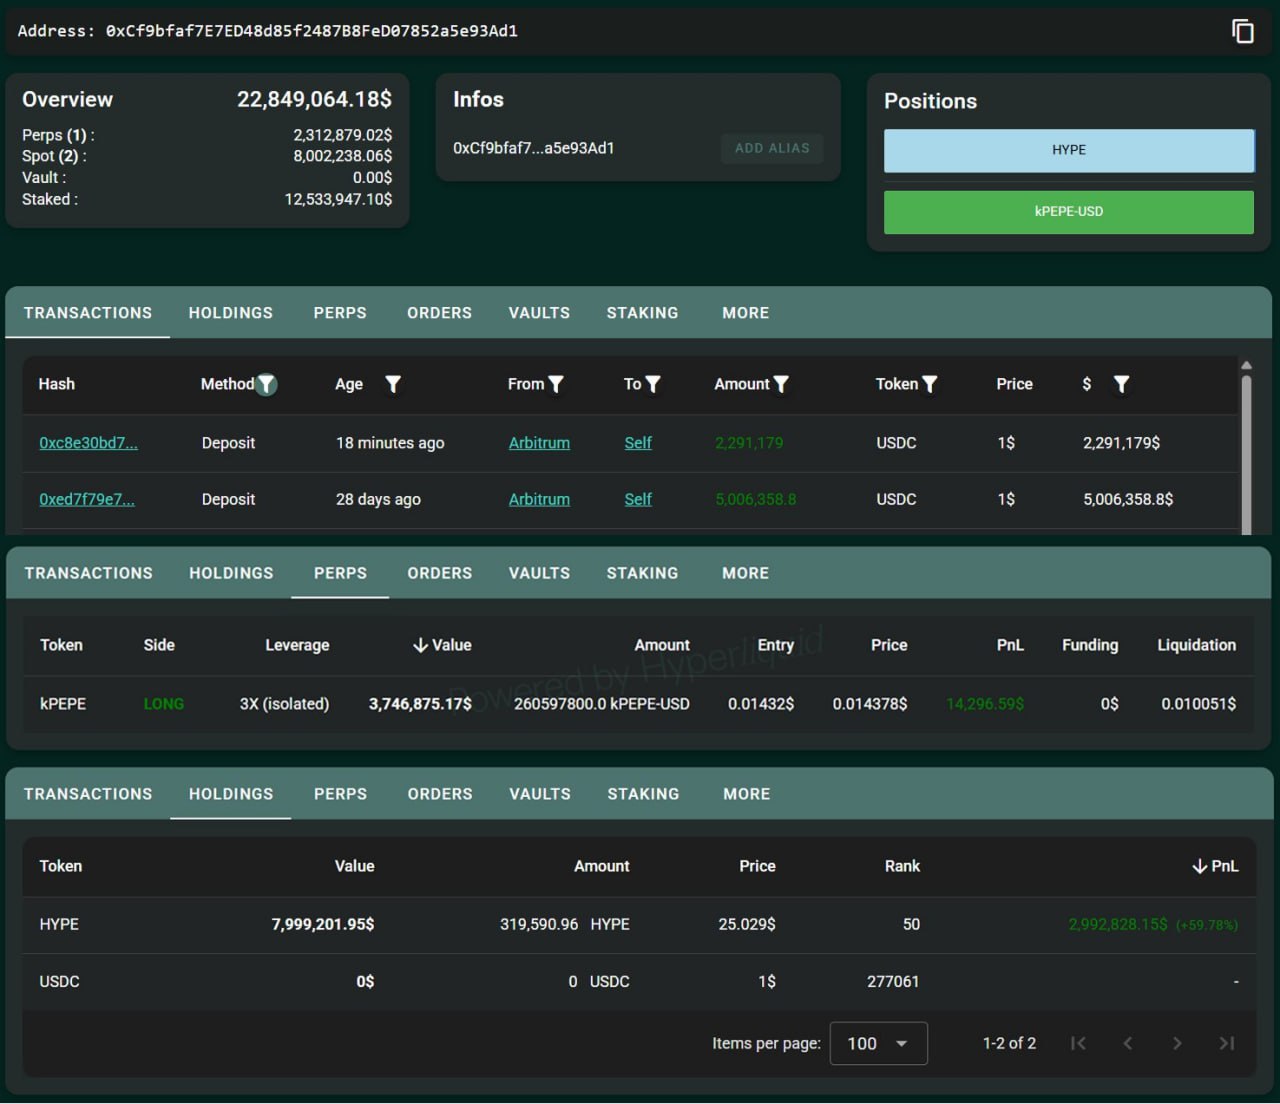Open transaction hash 0xc8e30bd7...
Image resolution: width=1280 pixels, height=1104 pixels.
88,443
